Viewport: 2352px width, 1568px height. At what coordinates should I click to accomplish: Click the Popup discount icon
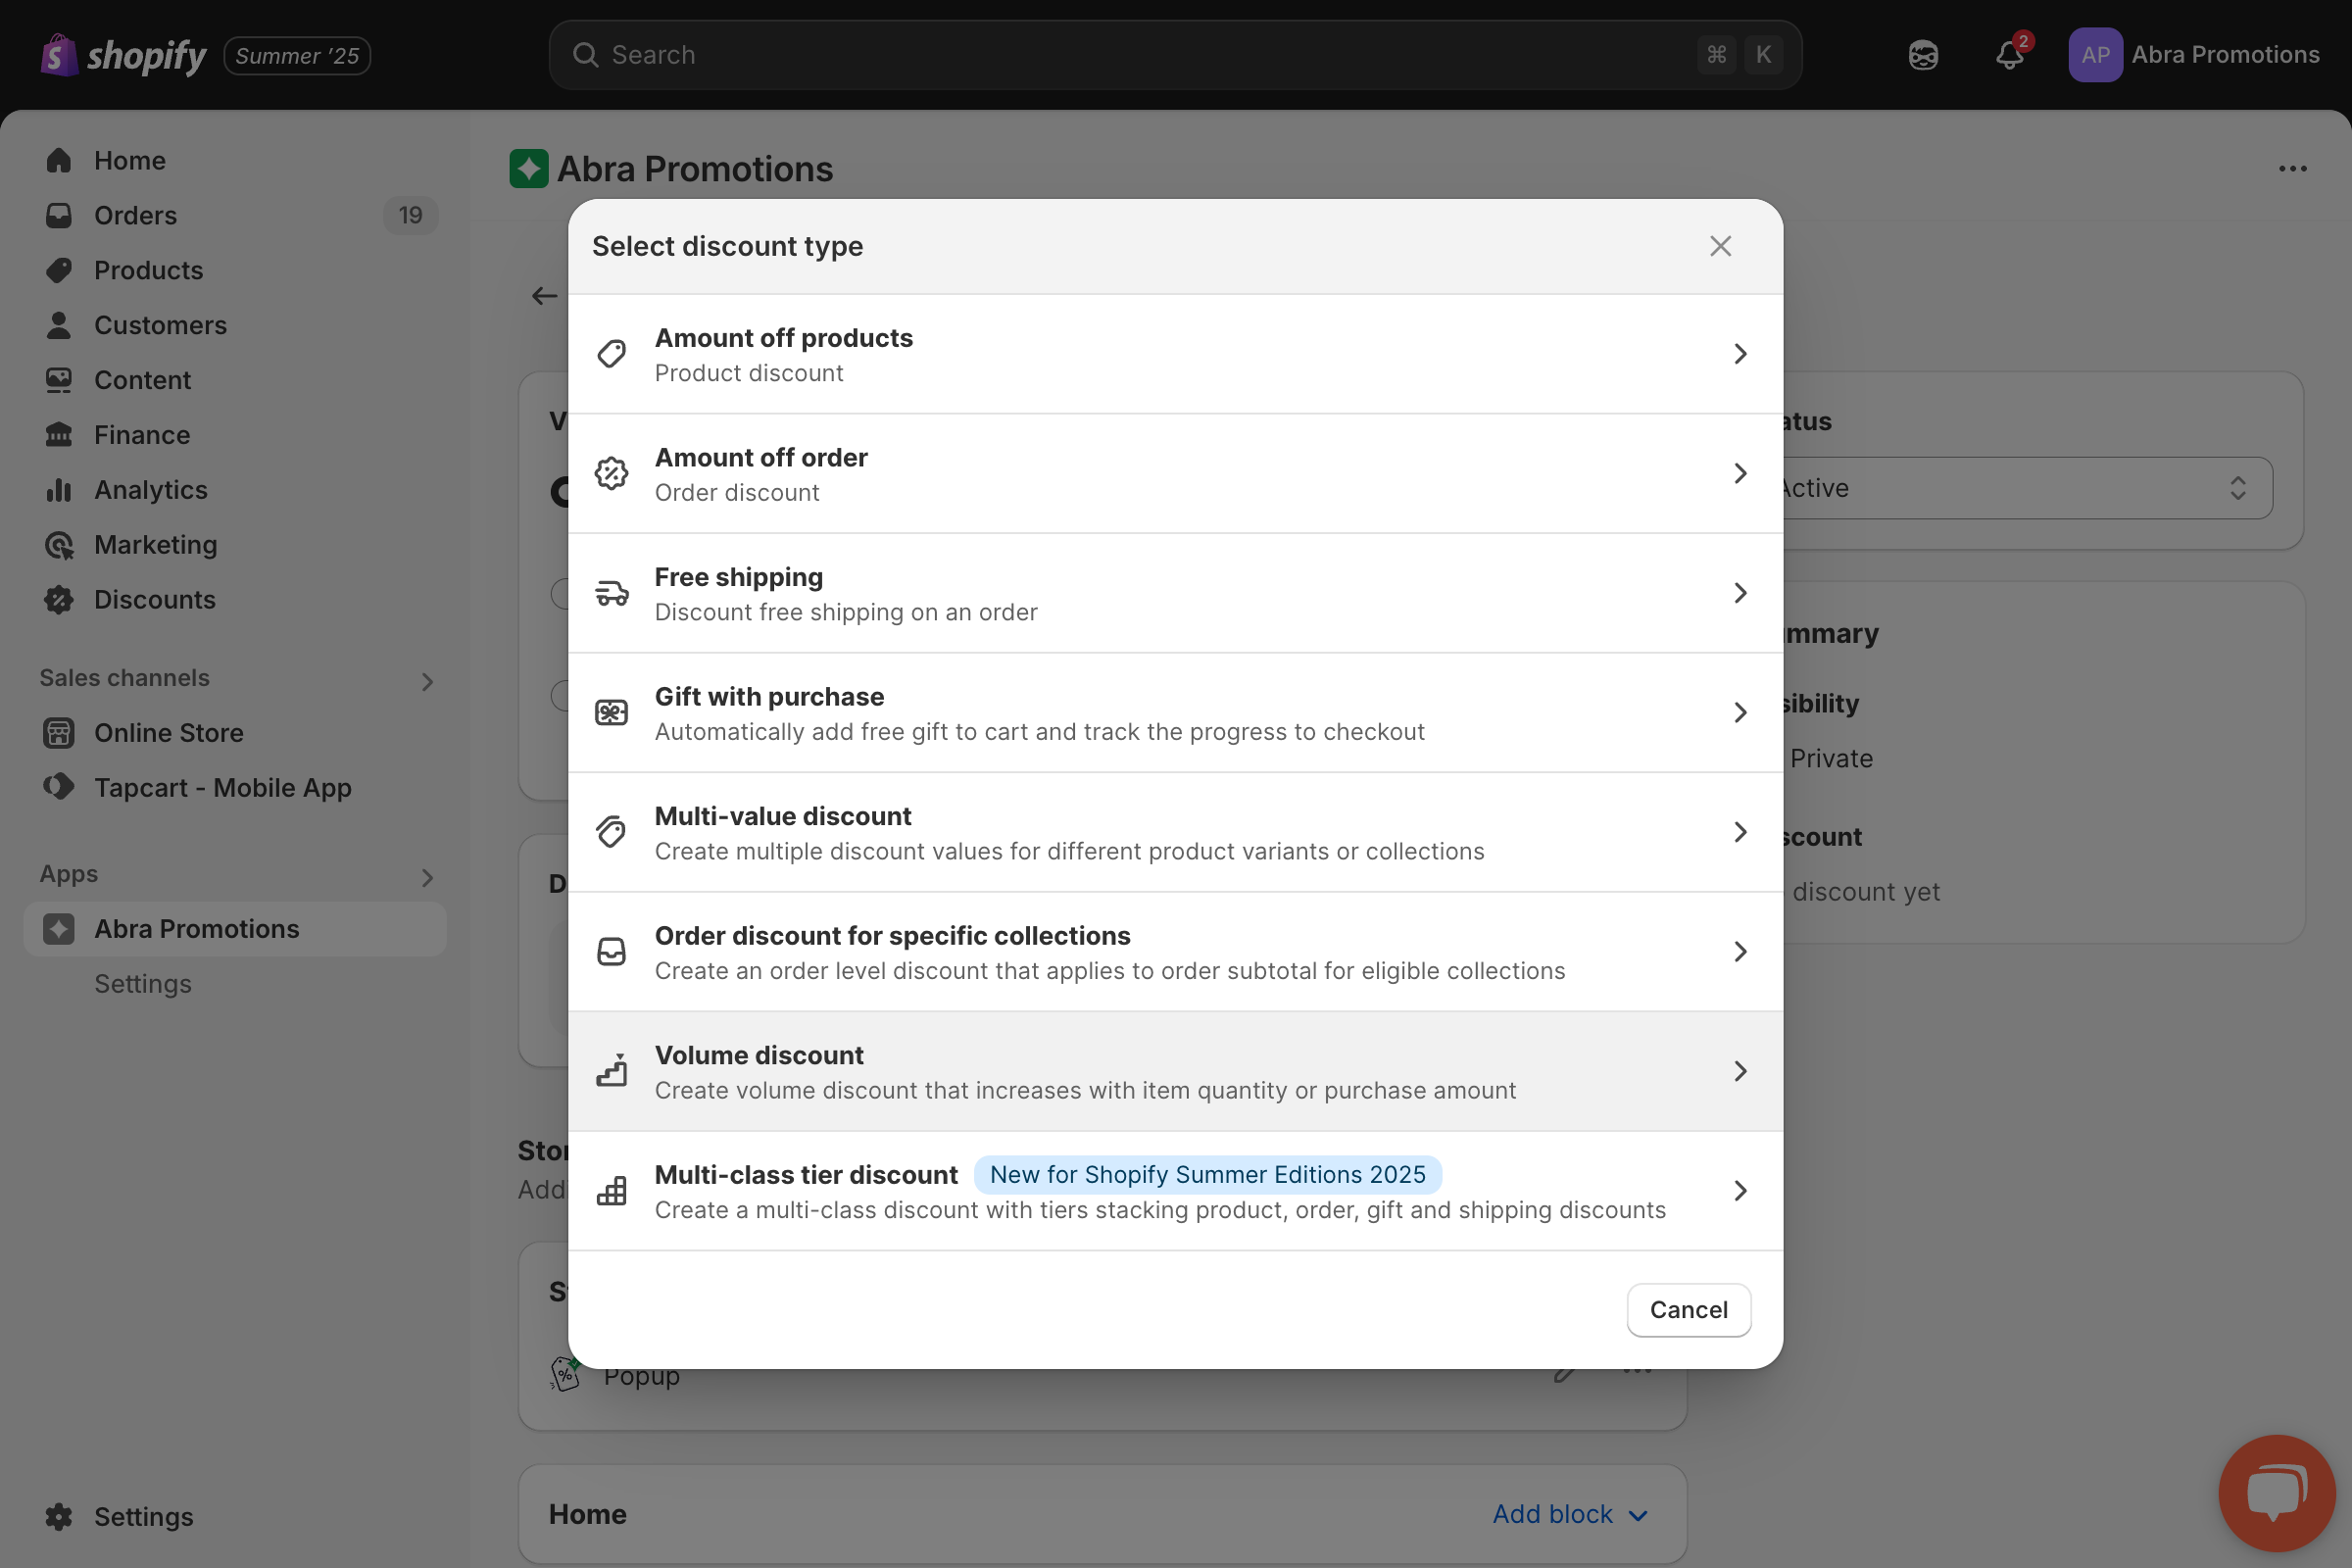(x=566, y=1373)
